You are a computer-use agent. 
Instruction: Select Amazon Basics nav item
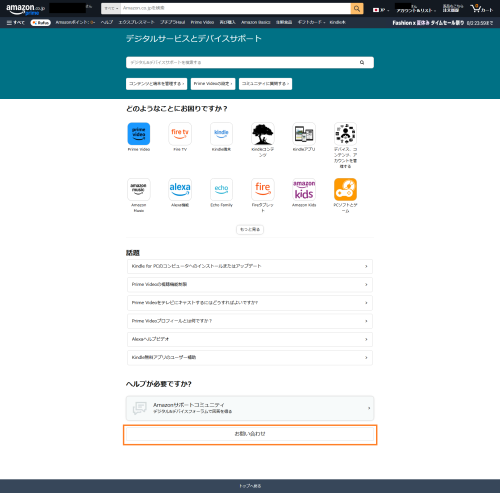click(x=256, y=22)
